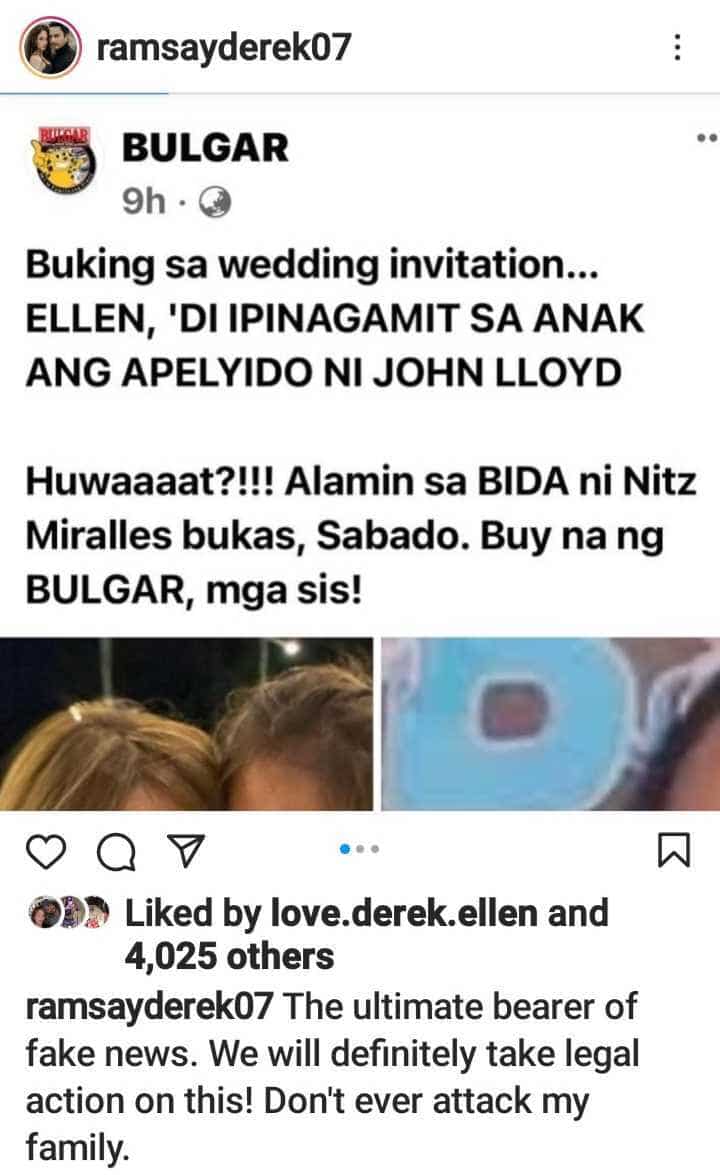Open ramsayderek07 username in caption
This screenshot has height=1175, width=720.
(x=149, y=1007)
